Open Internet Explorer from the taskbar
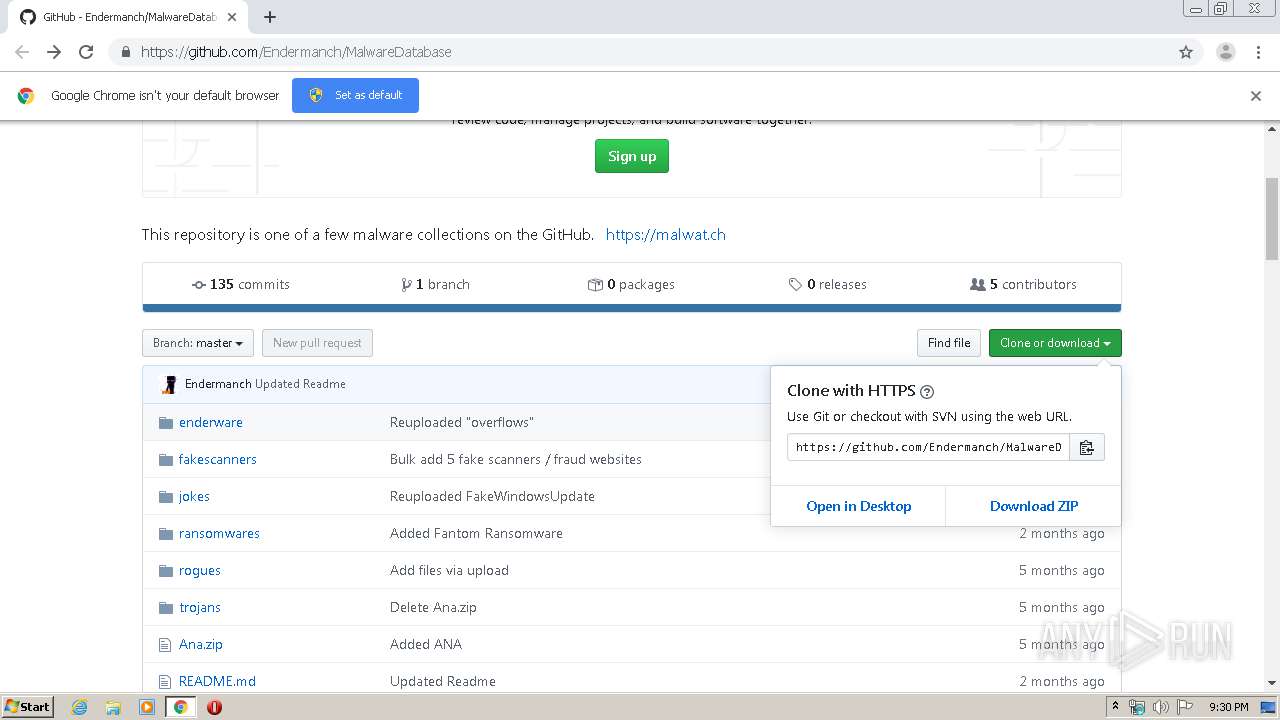The width and height of the screenshot is (1280, 720). click(x=79, y=707)
